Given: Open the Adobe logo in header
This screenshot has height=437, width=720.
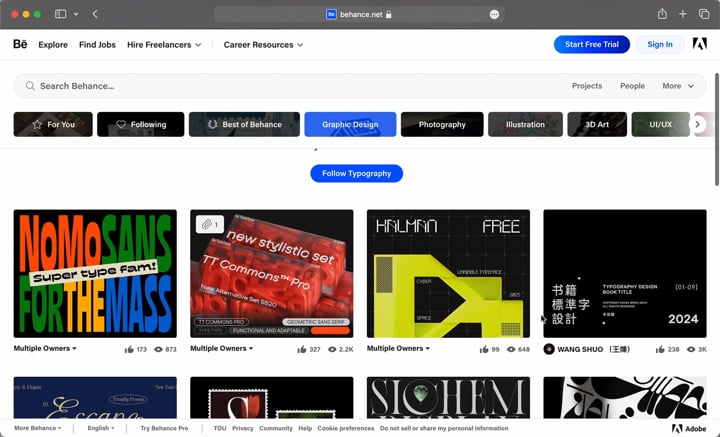Looking at the screenshot, I should click(x=699, y=44).
